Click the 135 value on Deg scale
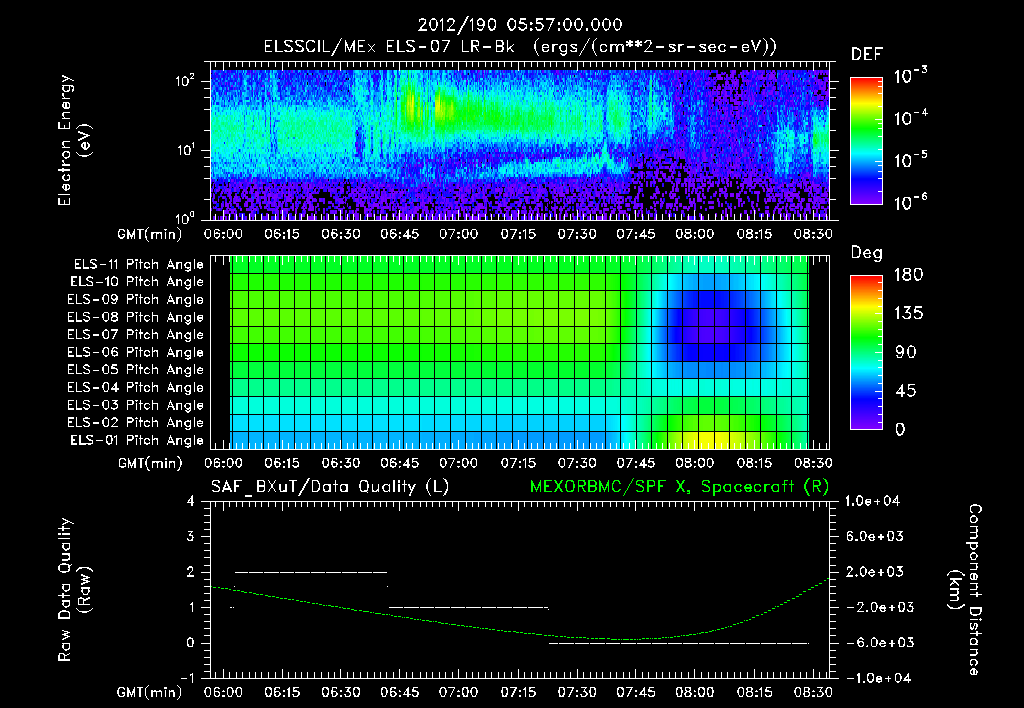Screen dimensions: 1024x708 908,314
